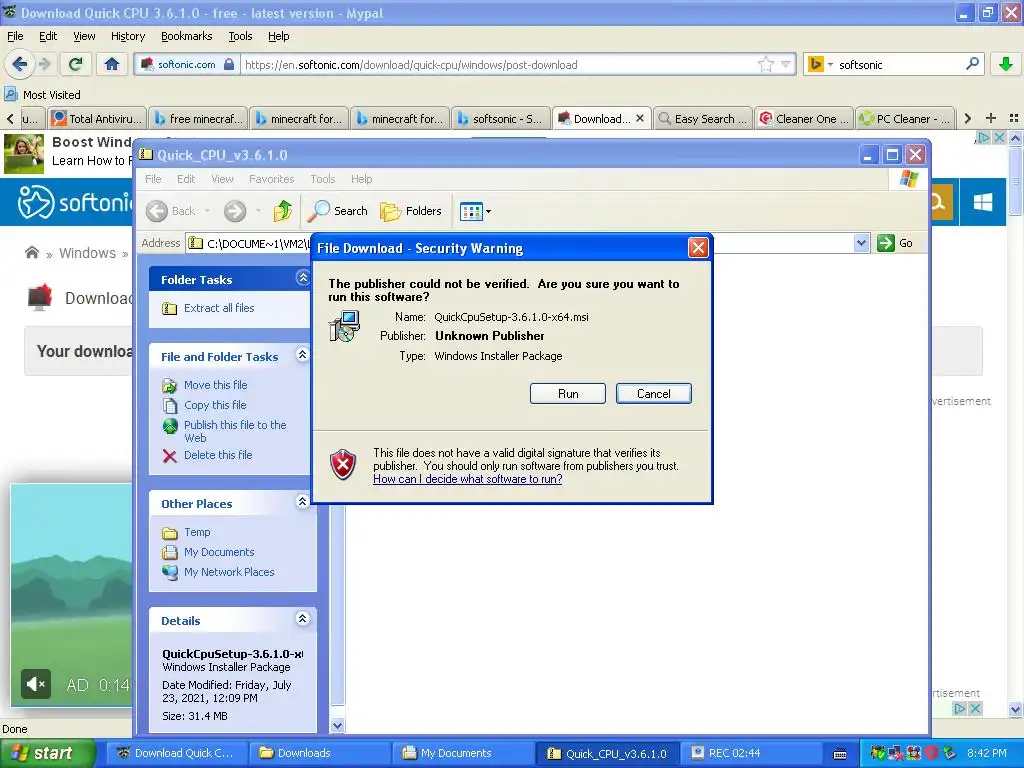Switch to the PC Cleaner tab
The height and width of the screenshot is (768, 1024).
tap(905, 118)
